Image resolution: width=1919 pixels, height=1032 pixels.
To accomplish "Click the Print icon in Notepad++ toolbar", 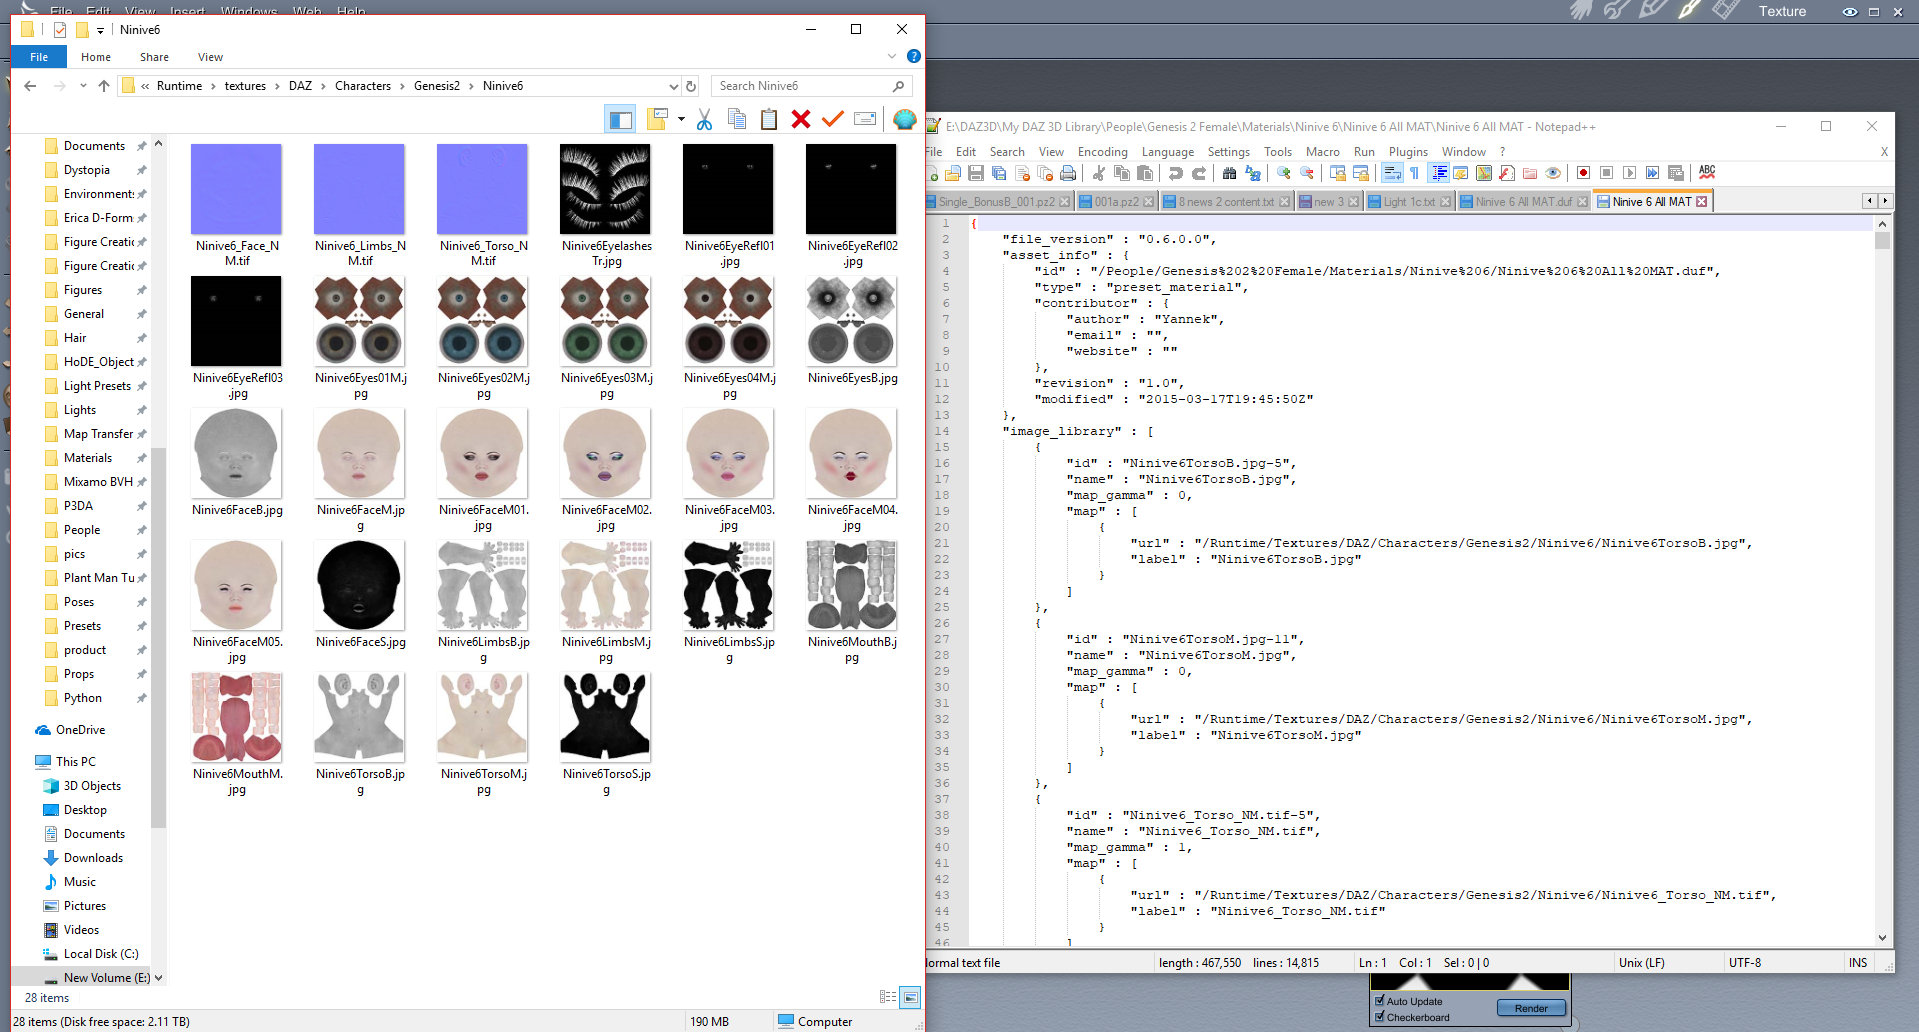I will [x=1068, y=173].
